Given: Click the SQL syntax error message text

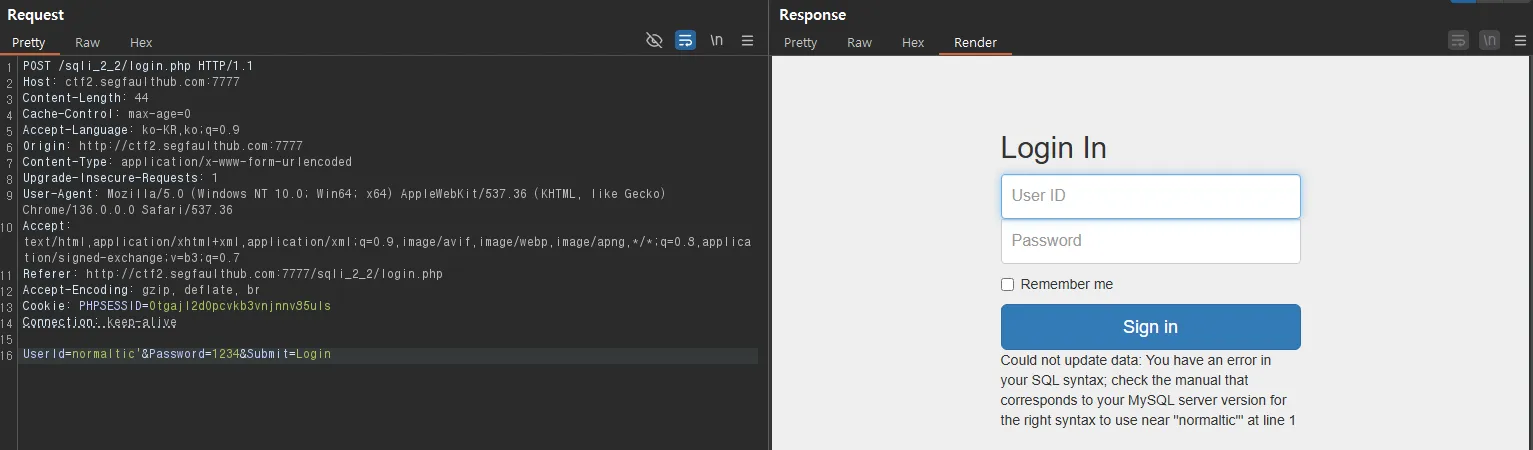Looking at the screenshot, I should [1148, 390].
